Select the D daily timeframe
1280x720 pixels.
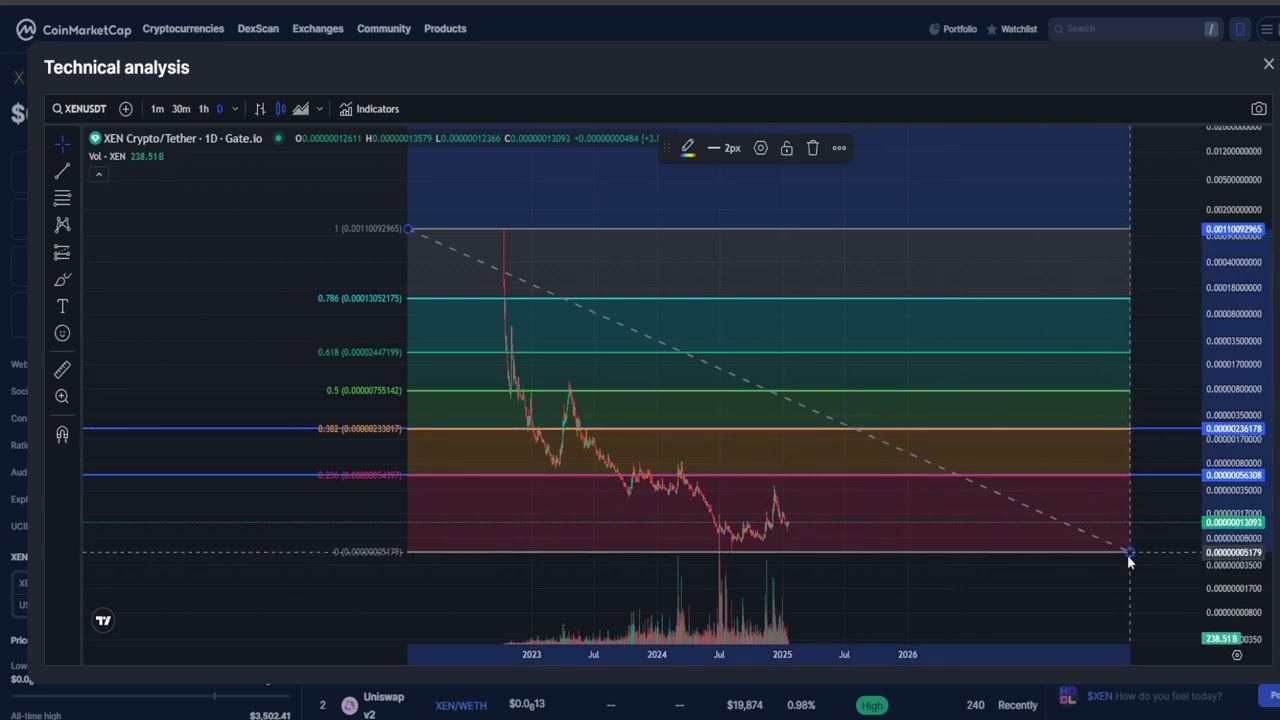click(220, 109)
